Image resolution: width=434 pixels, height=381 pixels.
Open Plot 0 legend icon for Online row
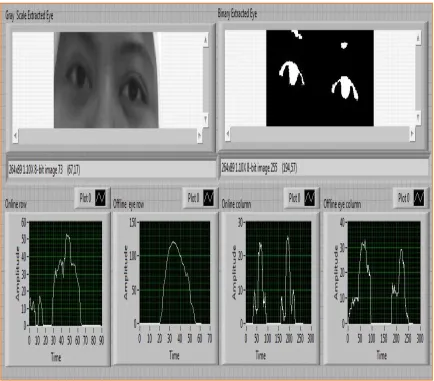pyautogui.click(x=100, y=198)
